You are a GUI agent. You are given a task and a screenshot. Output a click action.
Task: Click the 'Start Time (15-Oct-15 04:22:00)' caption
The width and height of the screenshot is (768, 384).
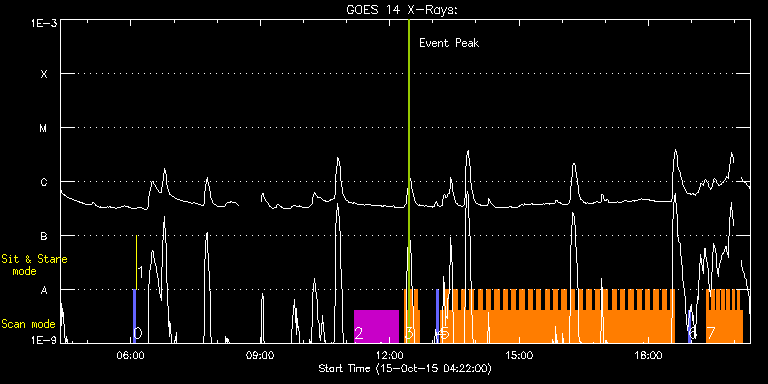coord(405,368)
